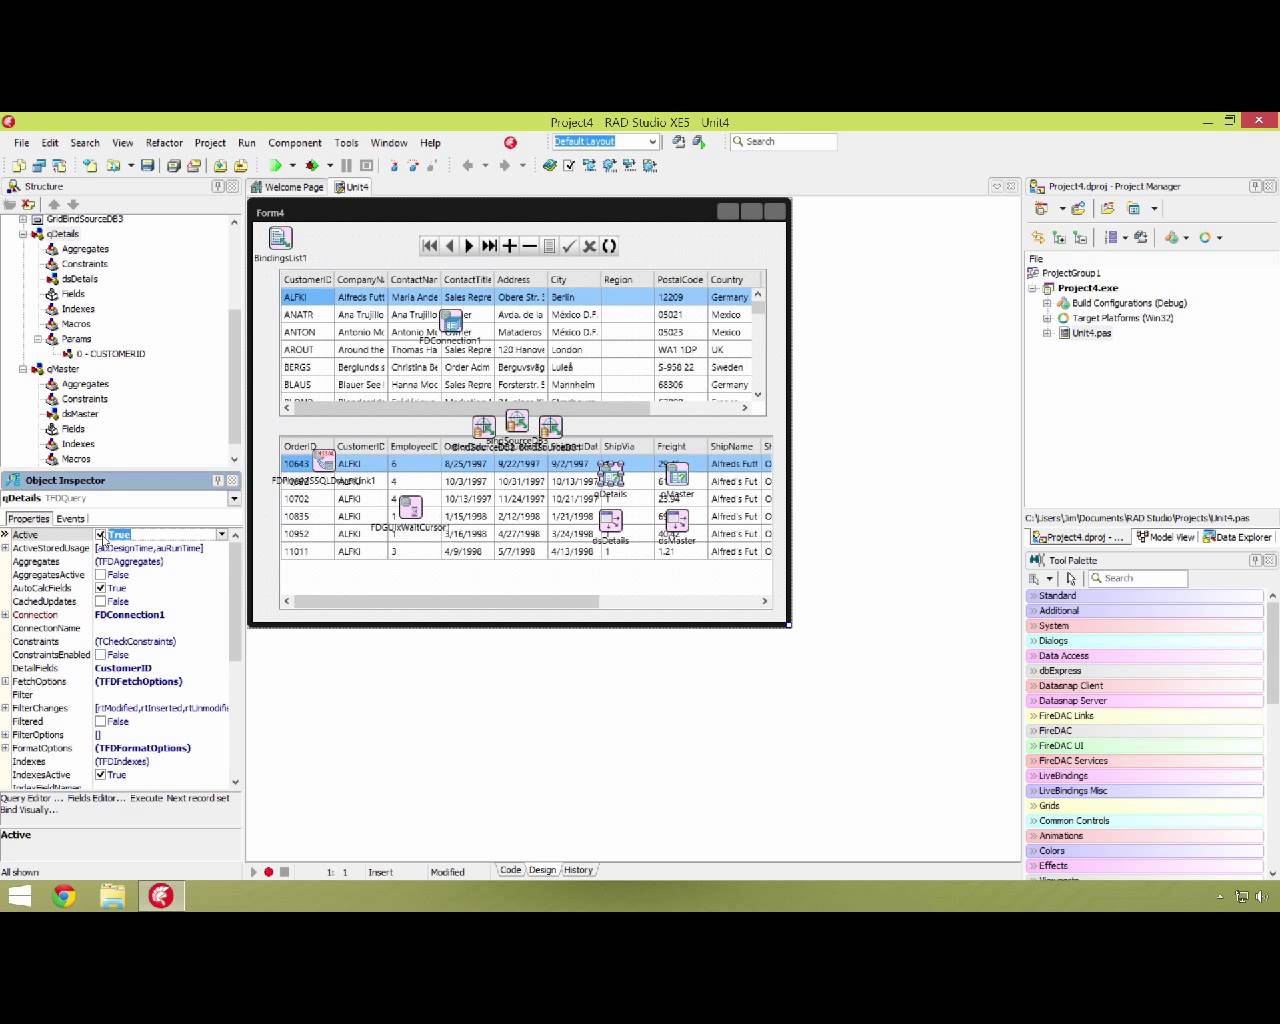Click the navigator Post checkmark button
The width and height of the screenshot is (1280, 1024).
point(569,246)
